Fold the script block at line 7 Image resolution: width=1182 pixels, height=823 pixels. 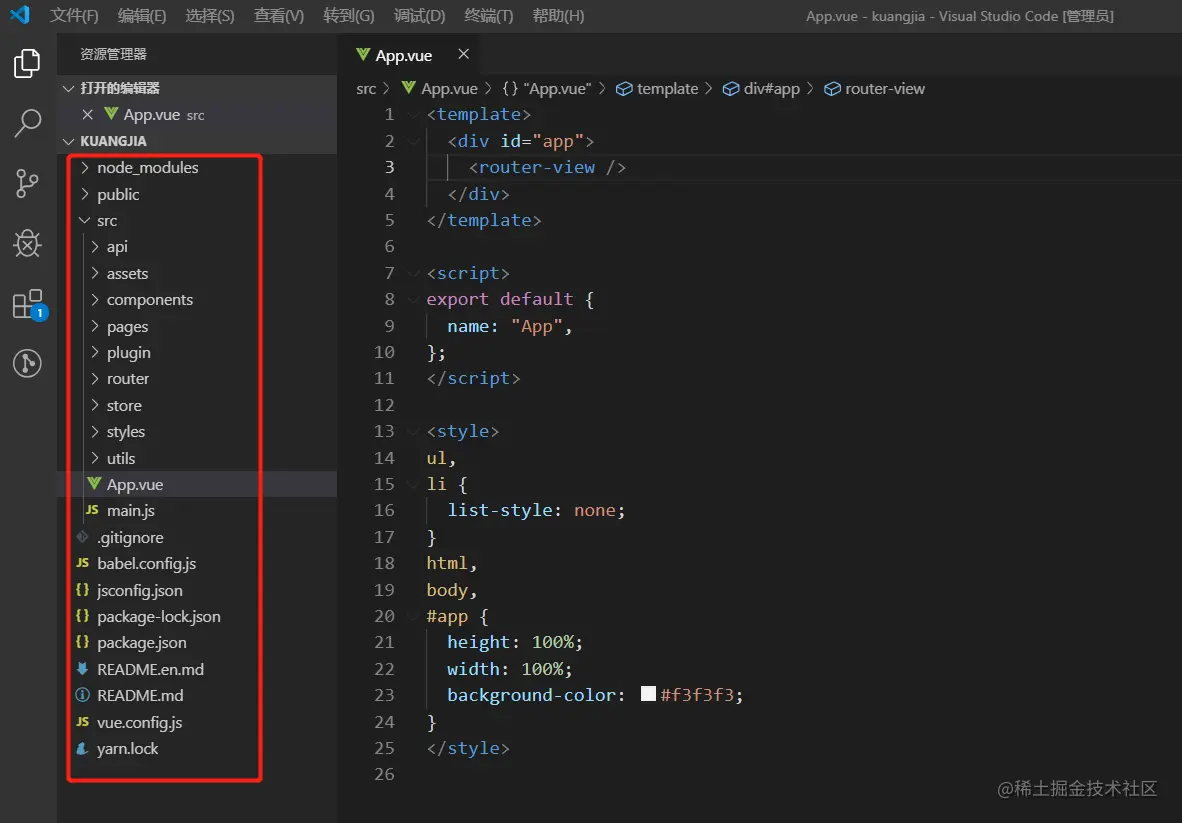(x=413, y=273)
